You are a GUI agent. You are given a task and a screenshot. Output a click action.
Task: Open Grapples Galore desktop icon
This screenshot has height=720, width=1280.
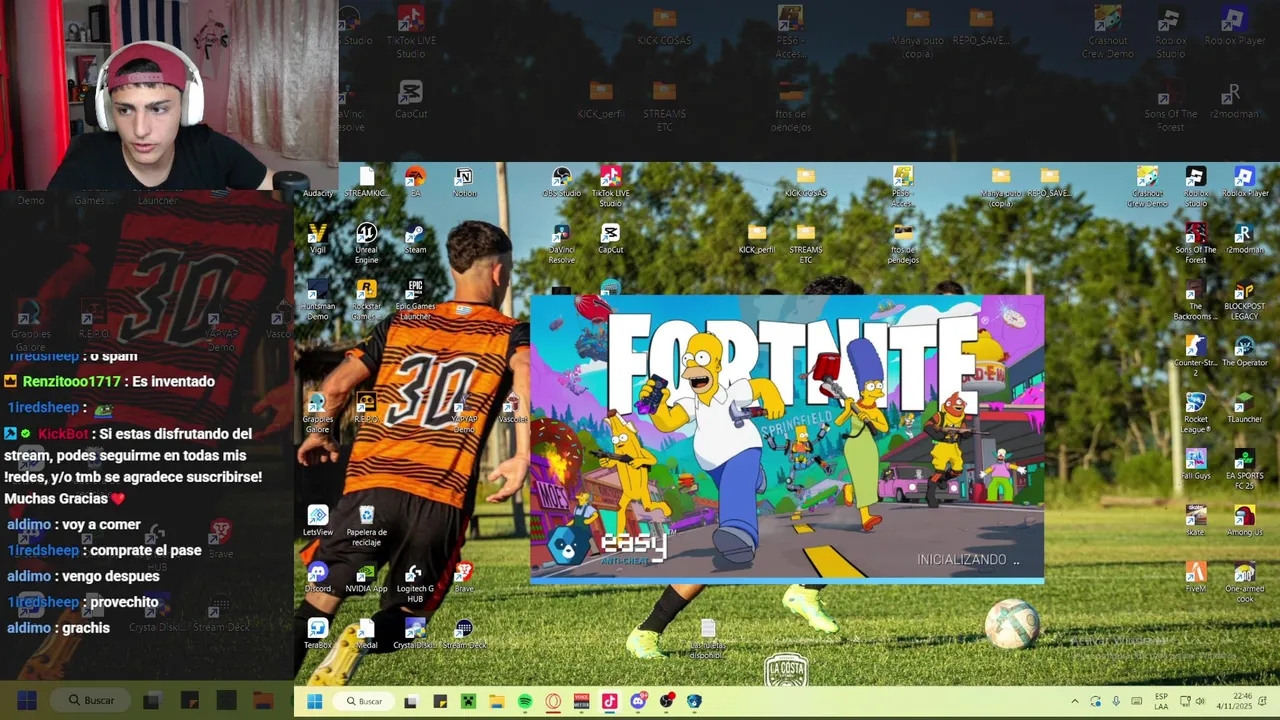(318, 413)
